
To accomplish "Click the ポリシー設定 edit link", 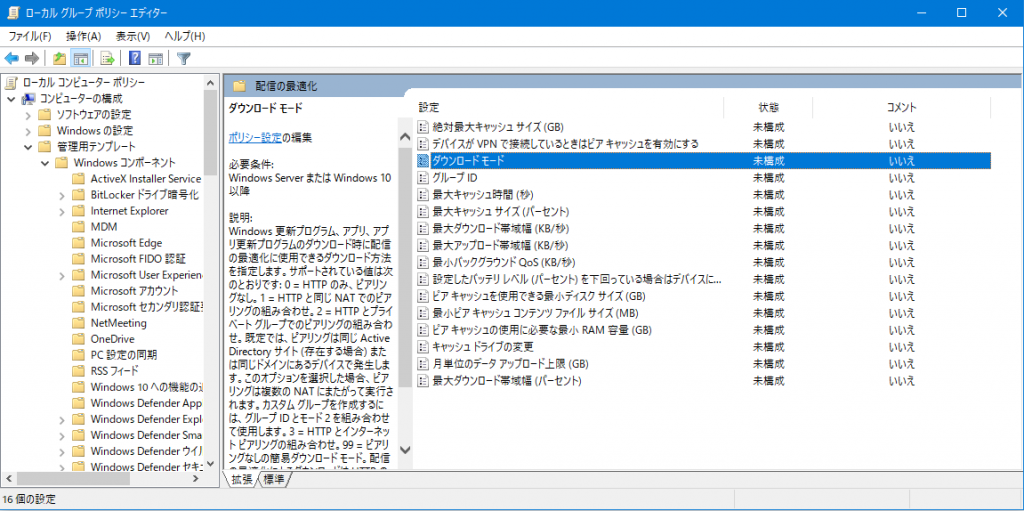I will 255,137.
